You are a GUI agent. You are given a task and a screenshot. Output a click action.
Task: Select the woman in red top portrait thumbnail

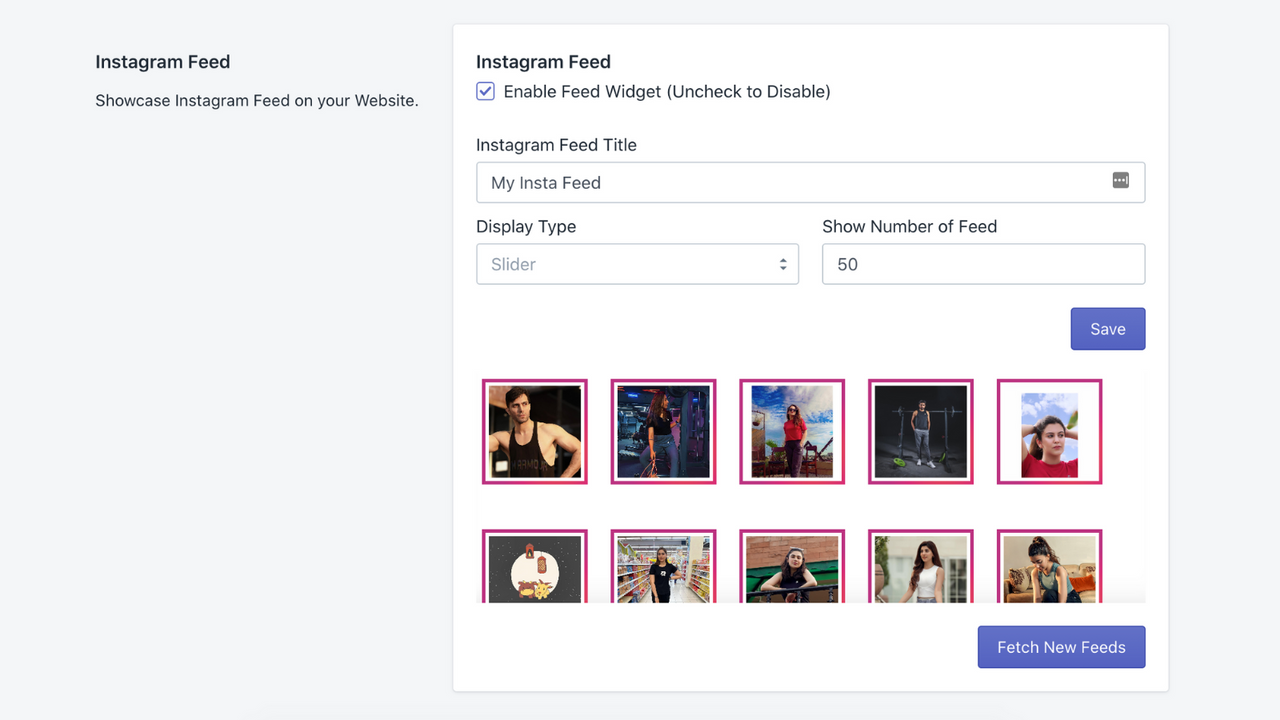pyautogui.click(x=1049, y=432)
